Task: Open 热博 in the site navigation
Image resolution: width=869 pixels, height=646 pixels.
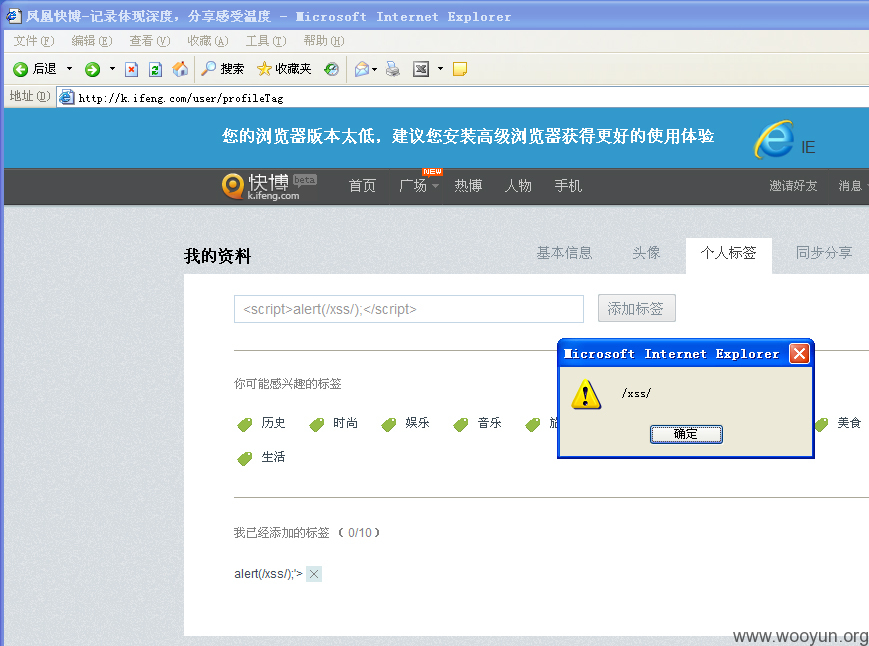Action: pos(468,186)
